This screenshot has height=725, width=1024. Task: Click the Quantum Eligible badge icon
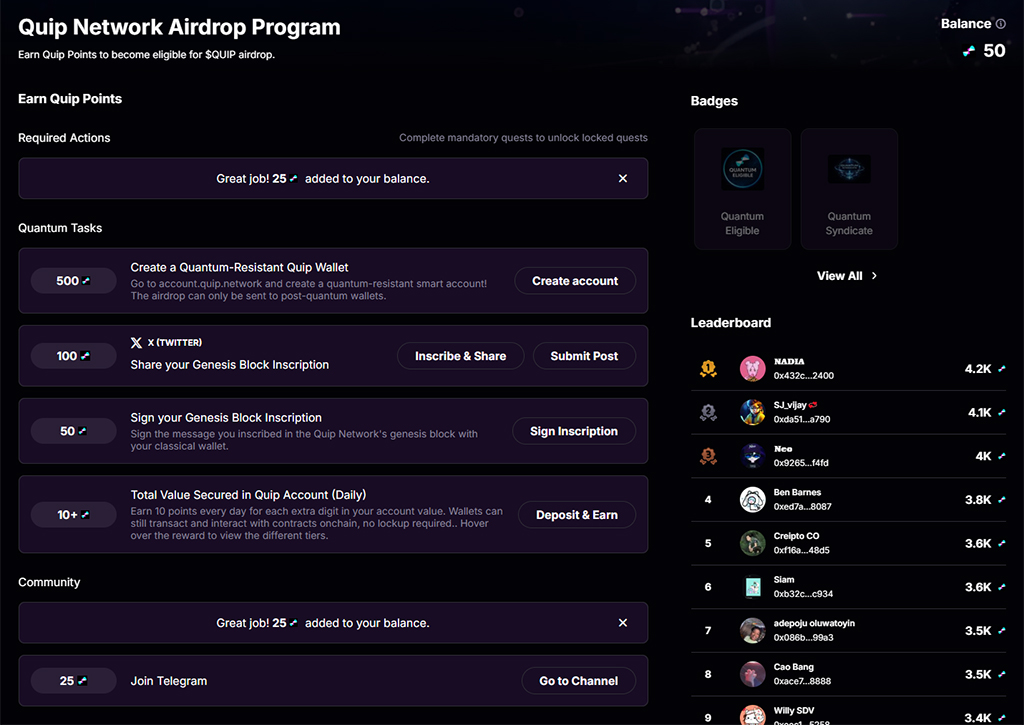(x=742, y=170)
